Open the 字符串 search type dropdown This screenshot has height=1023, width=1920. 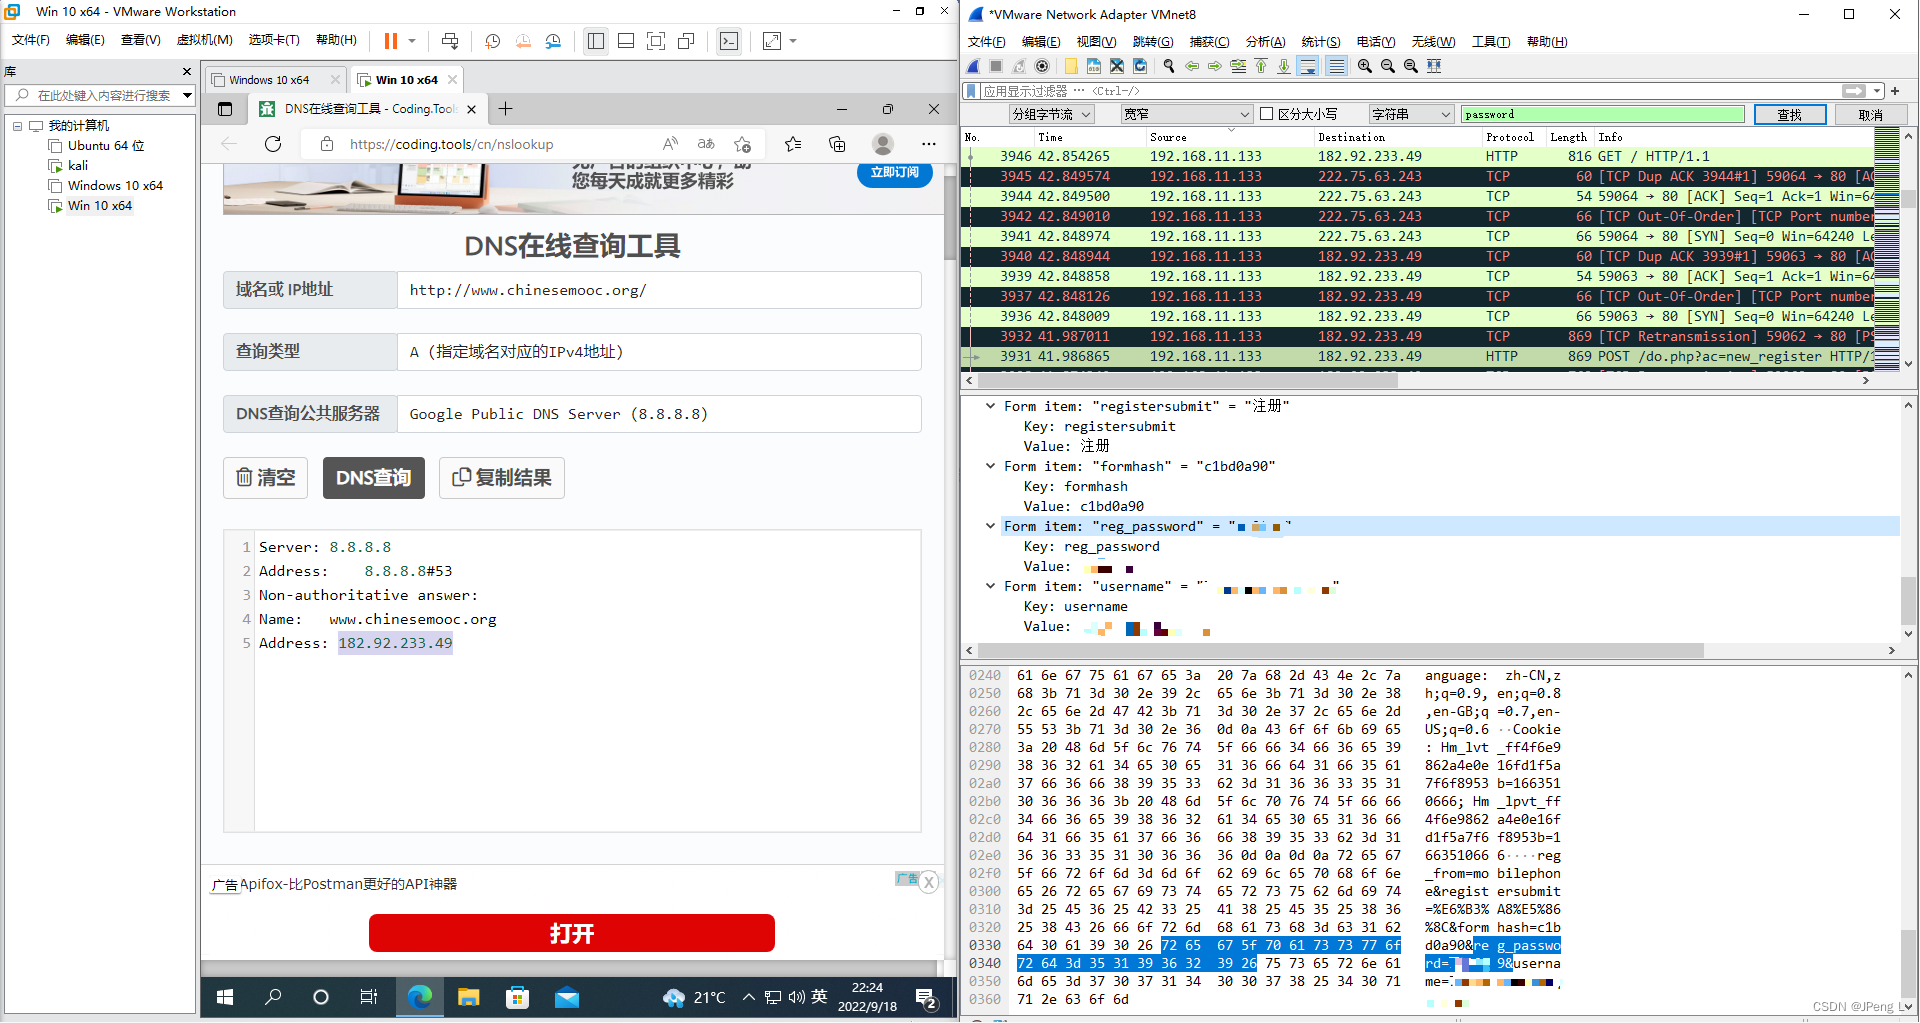point(1411,114)
